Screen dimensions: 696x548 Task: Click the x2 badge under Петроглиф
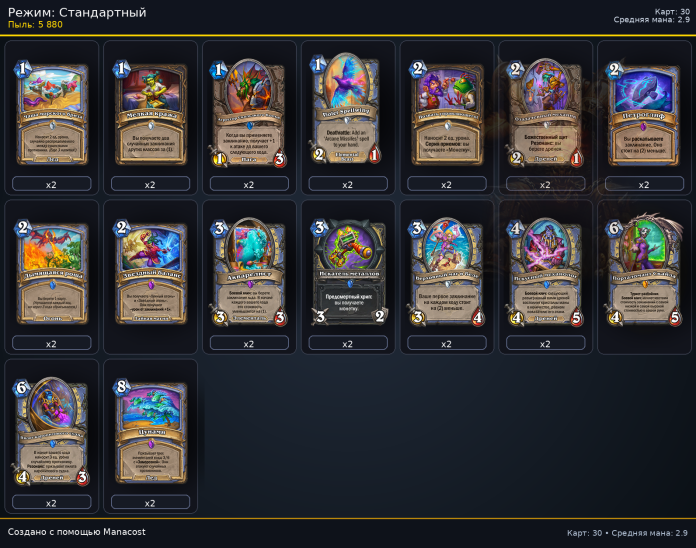click(645, 184)
